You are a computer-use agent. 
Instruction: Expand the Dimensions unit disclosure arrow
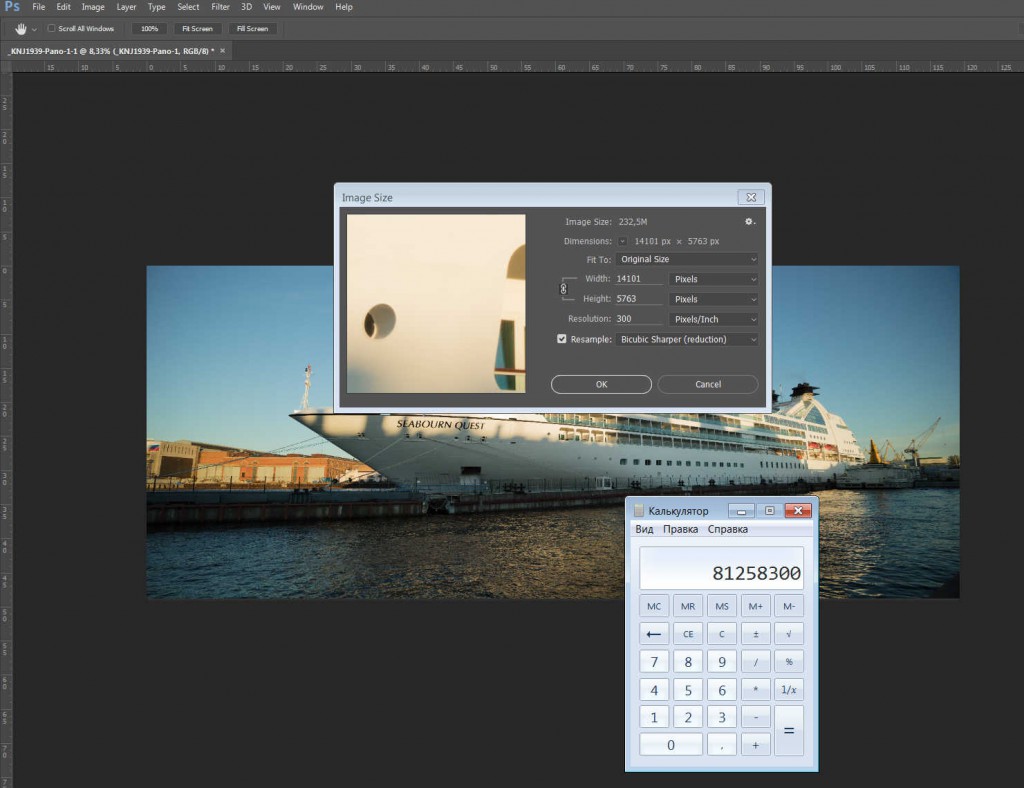tap(623, 241)
